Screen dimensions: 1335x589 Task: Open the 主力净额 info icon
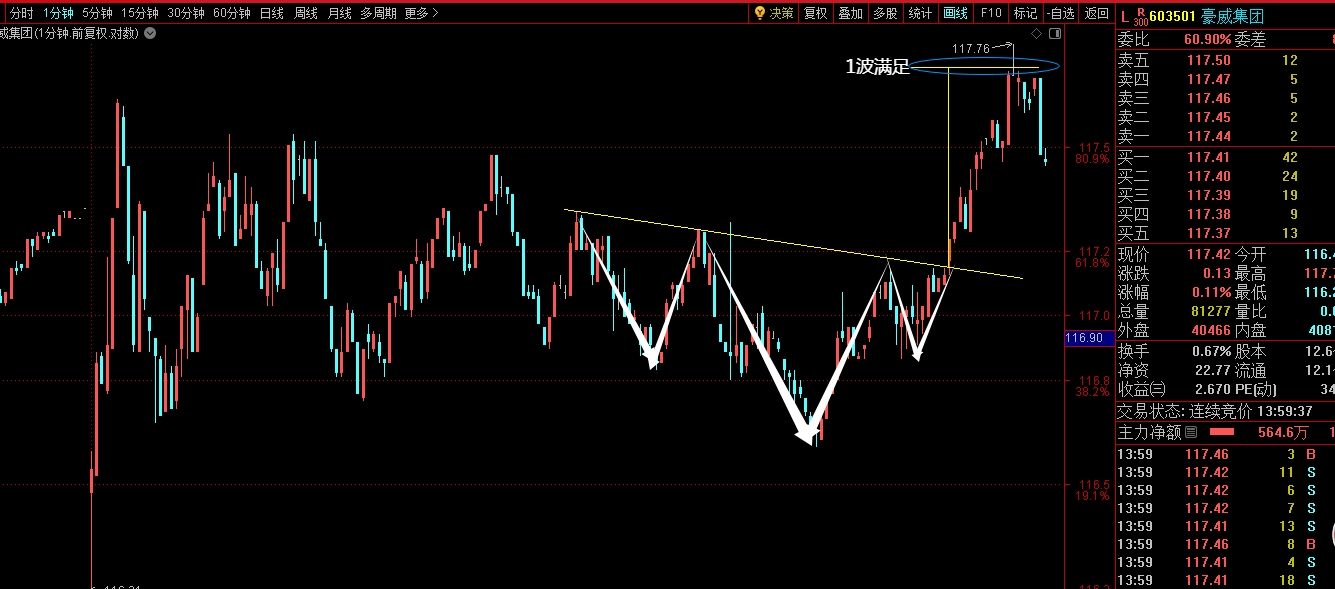pos(1190,433)
